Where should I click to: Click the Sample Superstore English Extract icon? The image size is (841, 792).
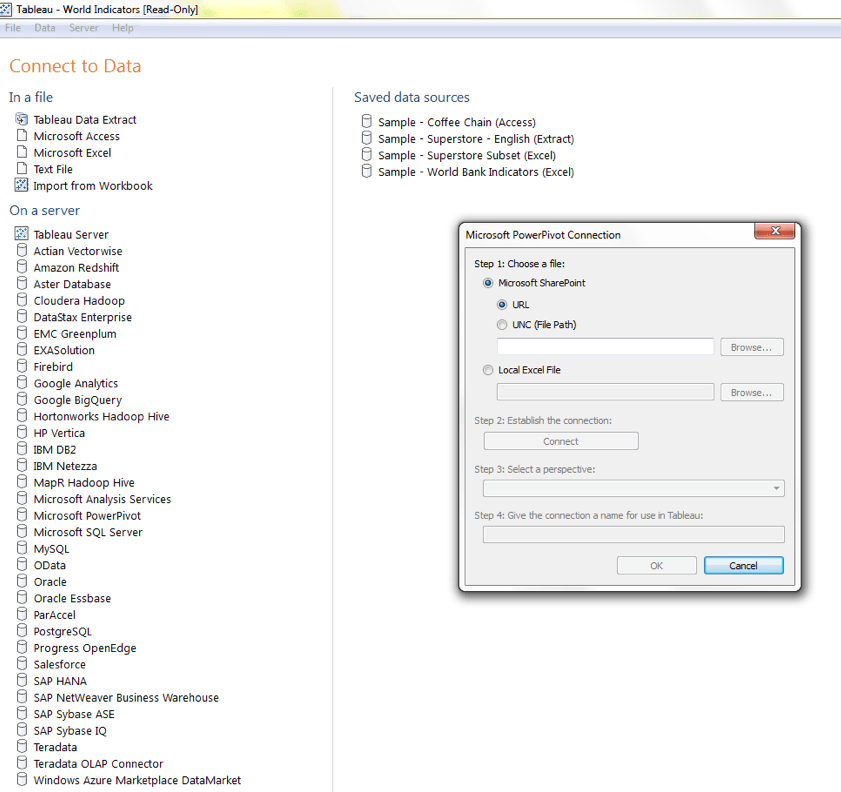pos(366,138)
